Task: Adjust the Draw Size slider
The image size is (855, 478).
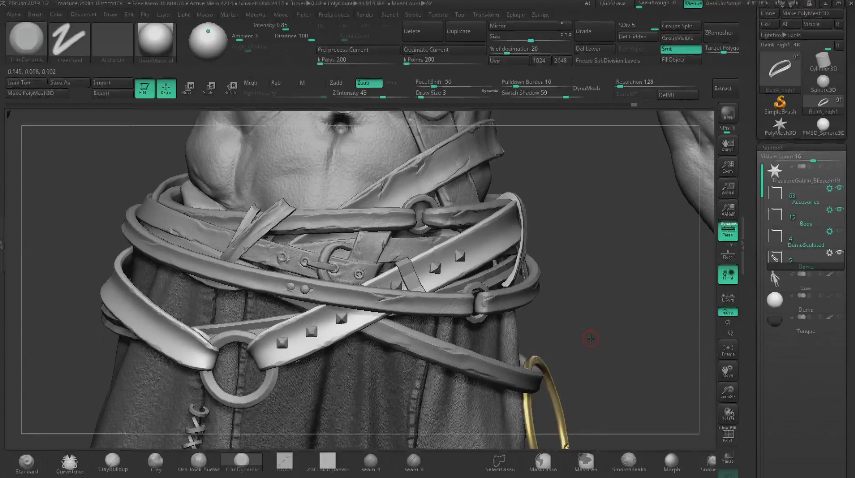Action: tap(447, 93)
